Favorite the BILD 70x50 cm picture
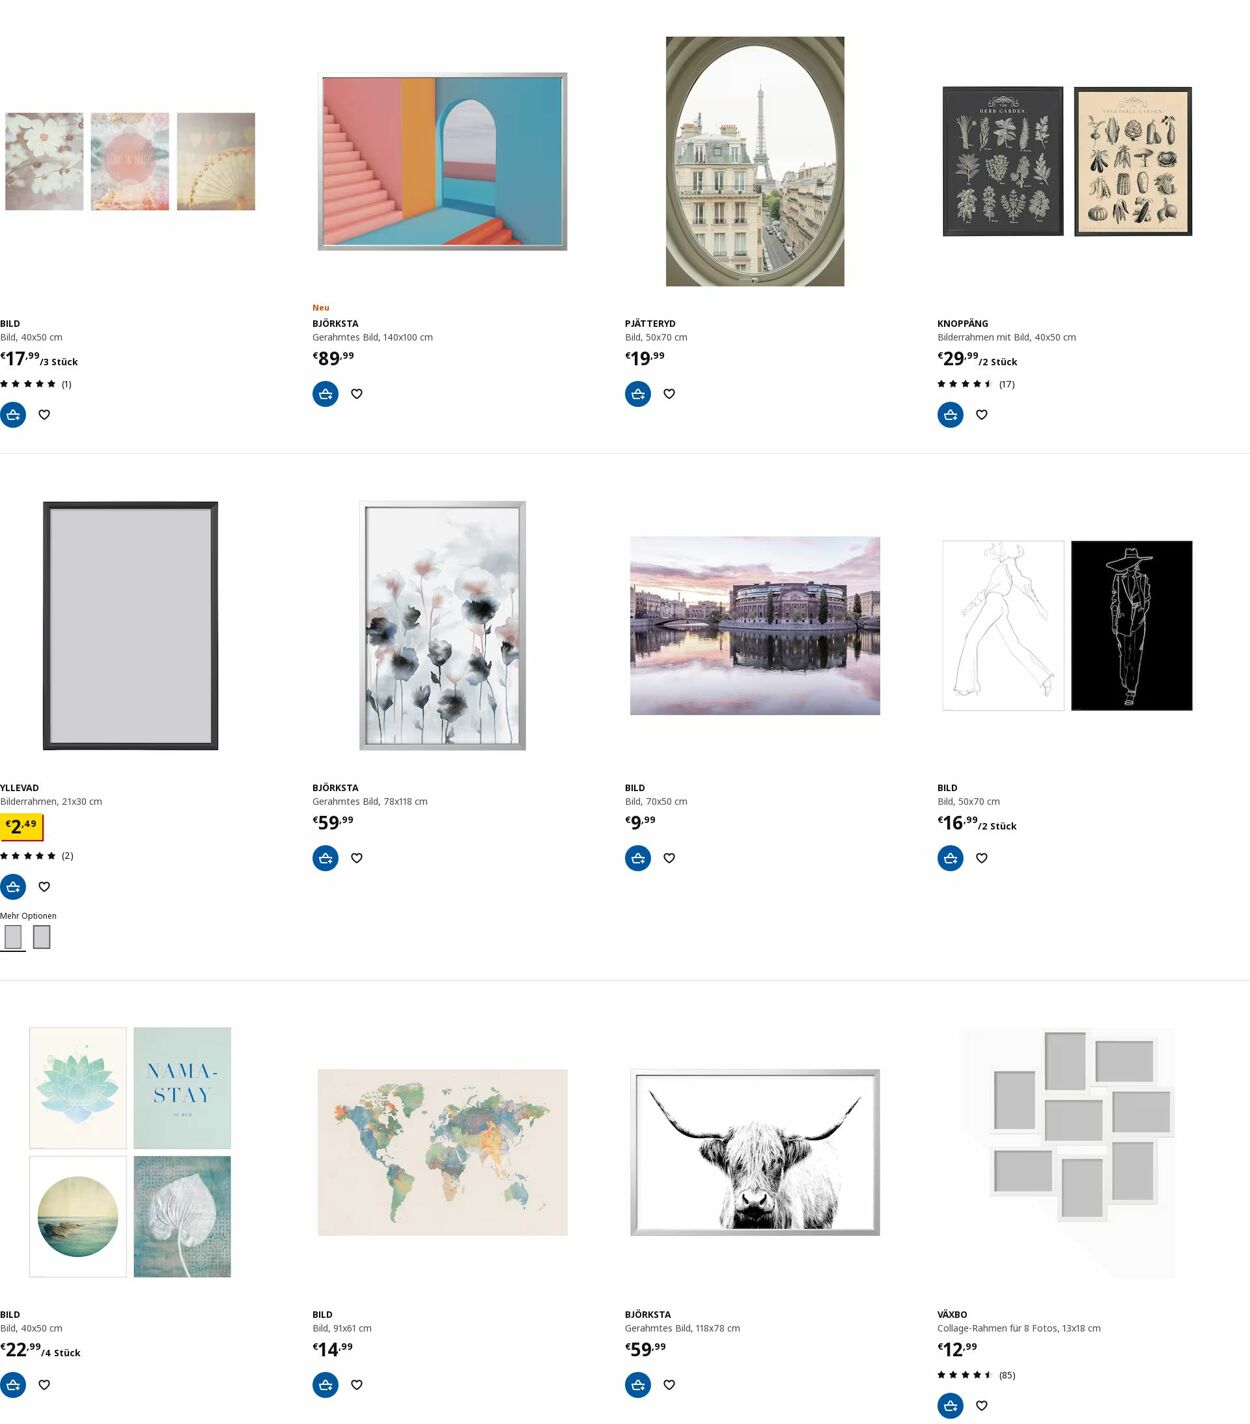Image resolution: width=1250 pixels, height=1424 pixels. pyautogui.click(x=669, y=858)
